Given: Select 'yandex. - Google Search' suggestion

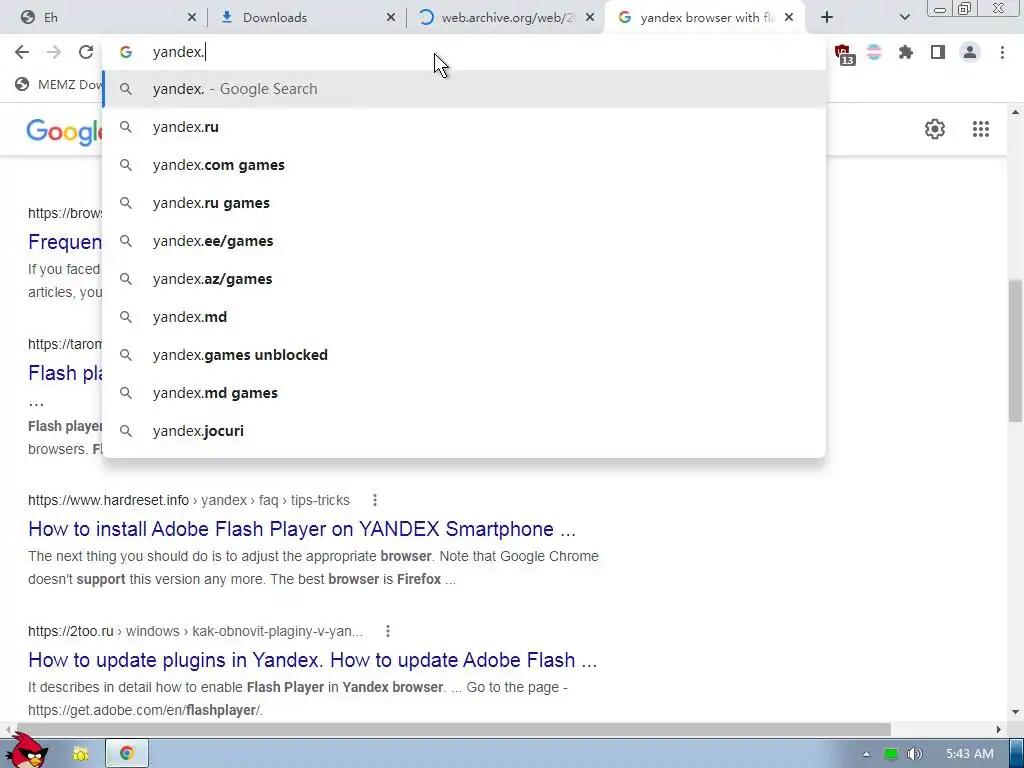Looking at the screenshot, I should point(464,89).
